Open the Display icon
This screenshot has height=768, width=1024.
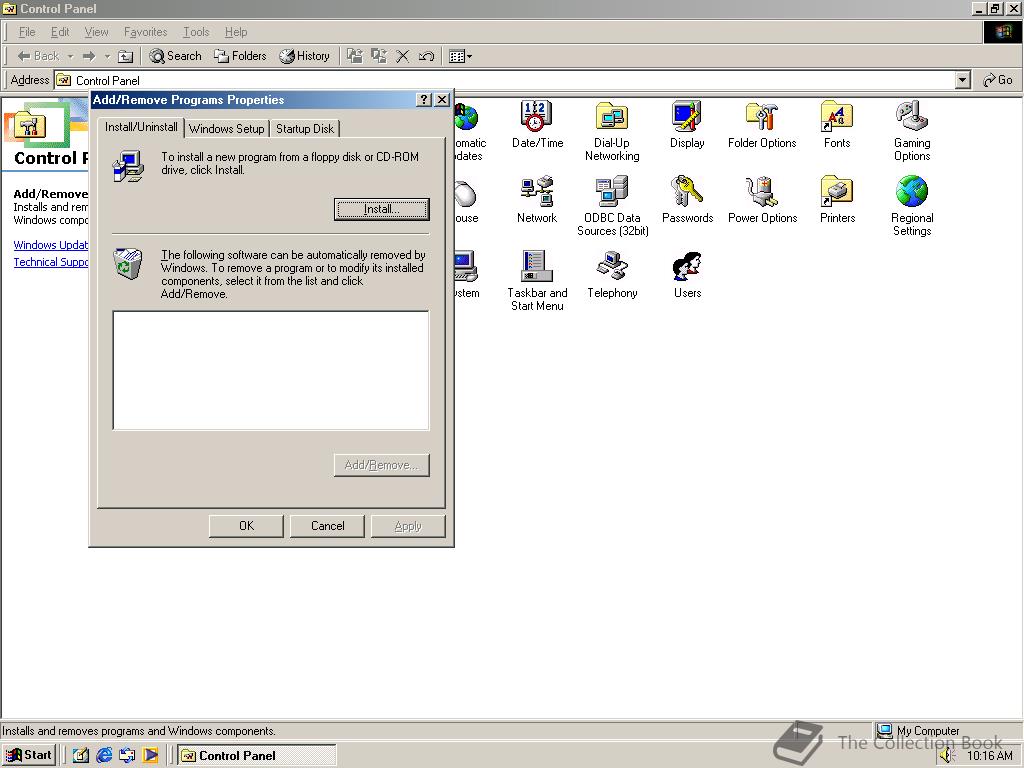pyautogui.click(x=686, y=120)
